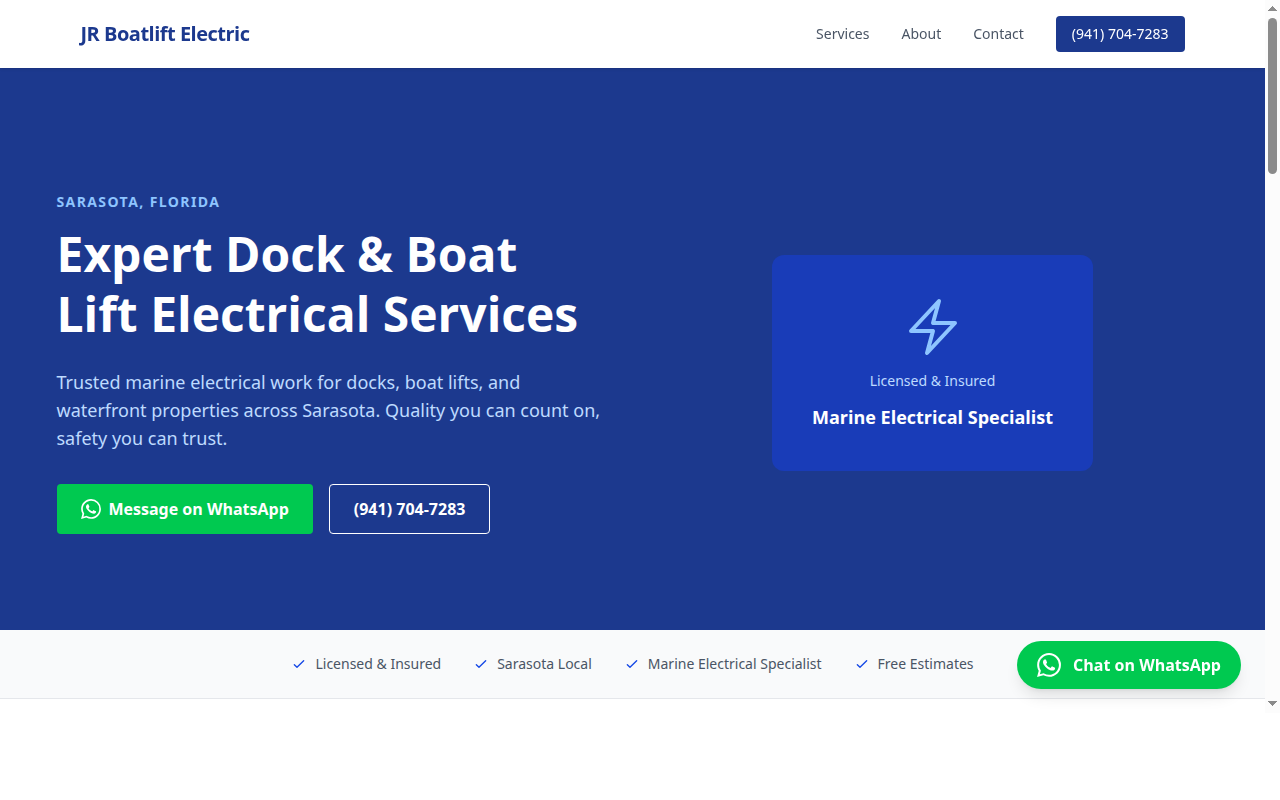1280x800 pixels.
Task: Open the Contact navigation link
Action: (x=998, y=34)
